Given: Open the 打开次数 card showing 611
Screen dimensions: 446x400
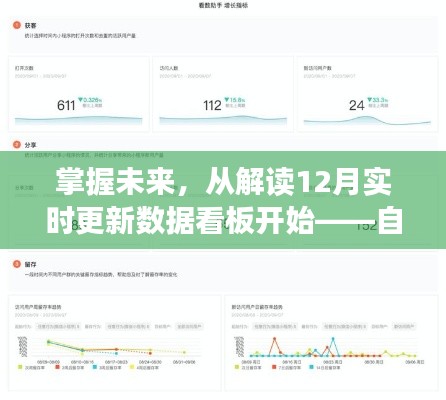Looking at the screenshot, I should (78, 94).
